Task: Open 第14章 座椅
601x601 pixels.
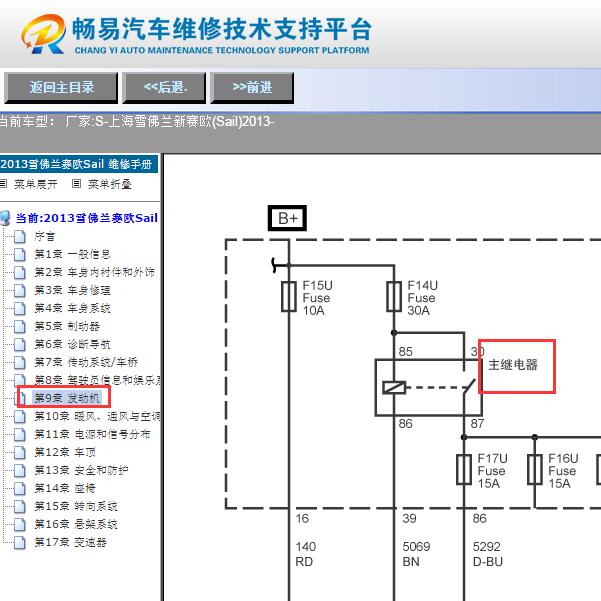Action: 64,488
